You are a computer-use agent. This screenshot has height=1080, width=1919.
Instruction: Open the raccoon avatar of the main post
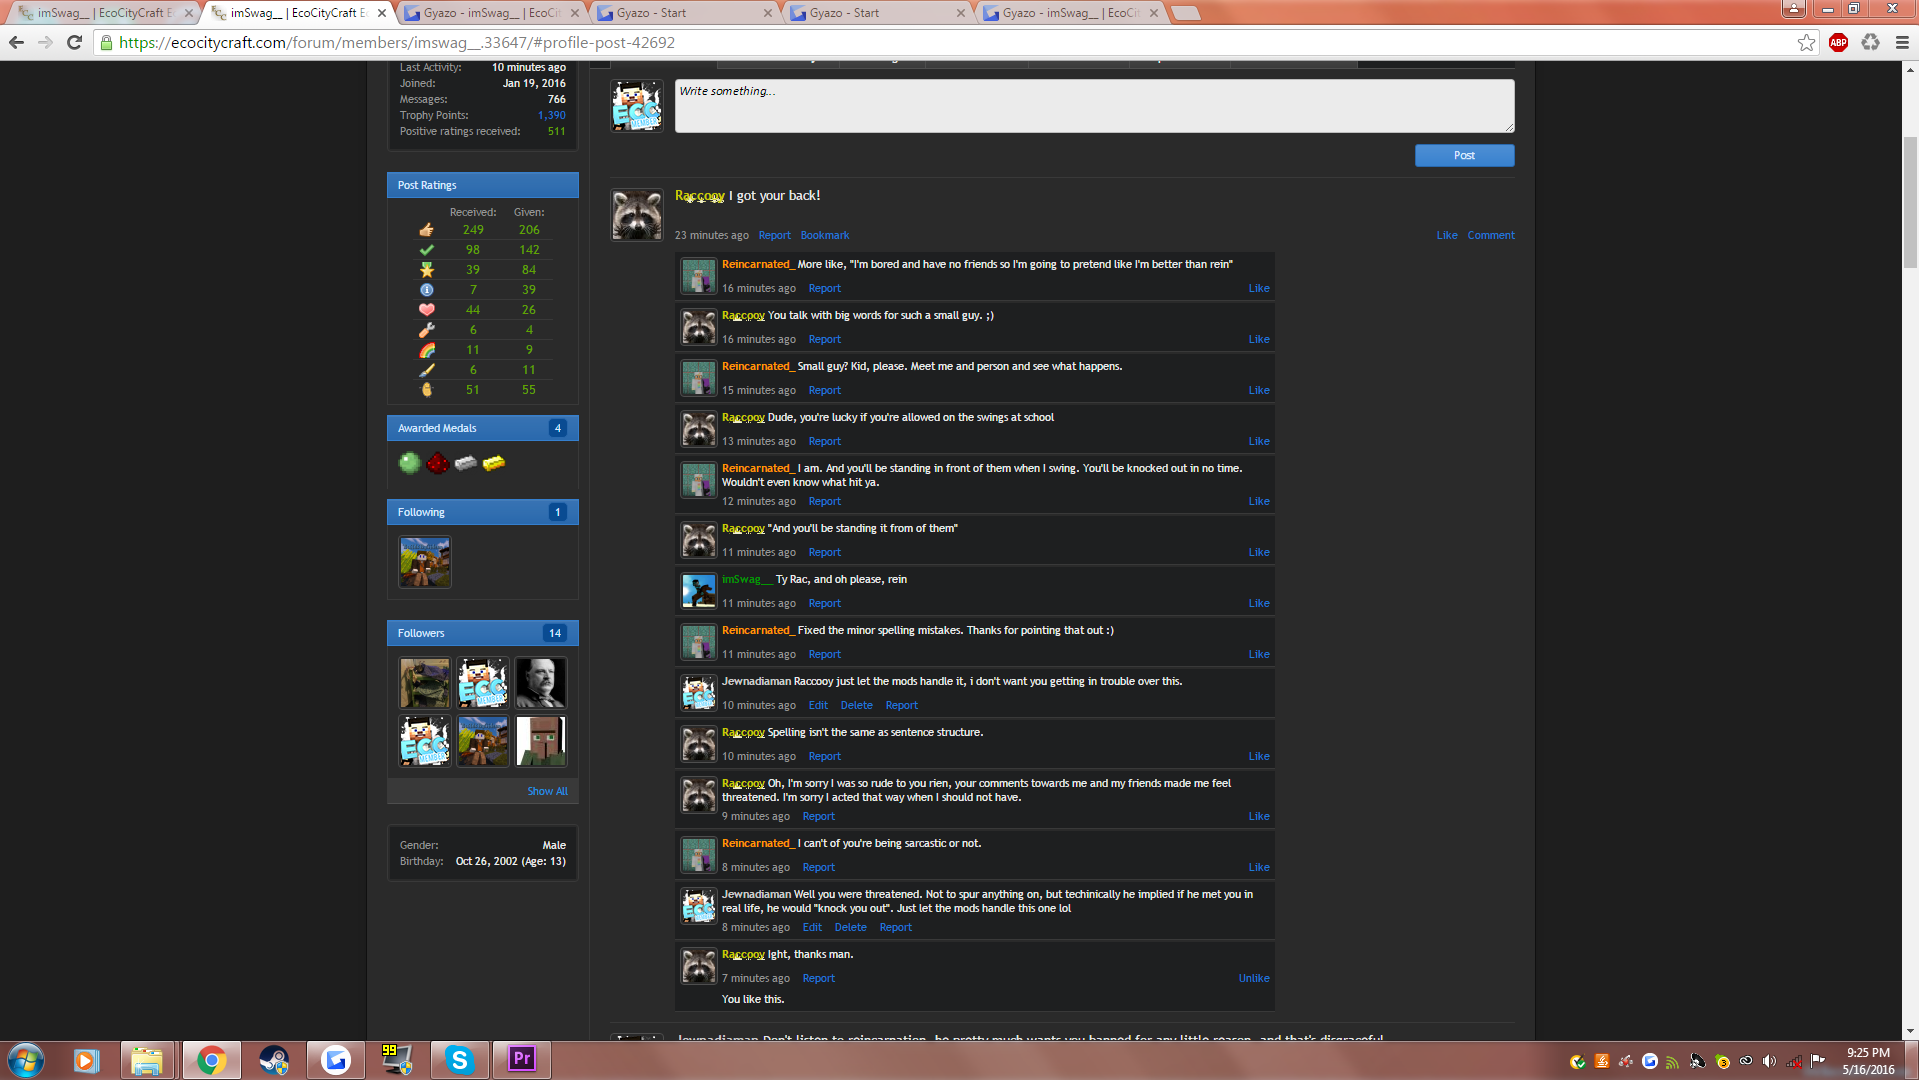click(x=637, y=214)
